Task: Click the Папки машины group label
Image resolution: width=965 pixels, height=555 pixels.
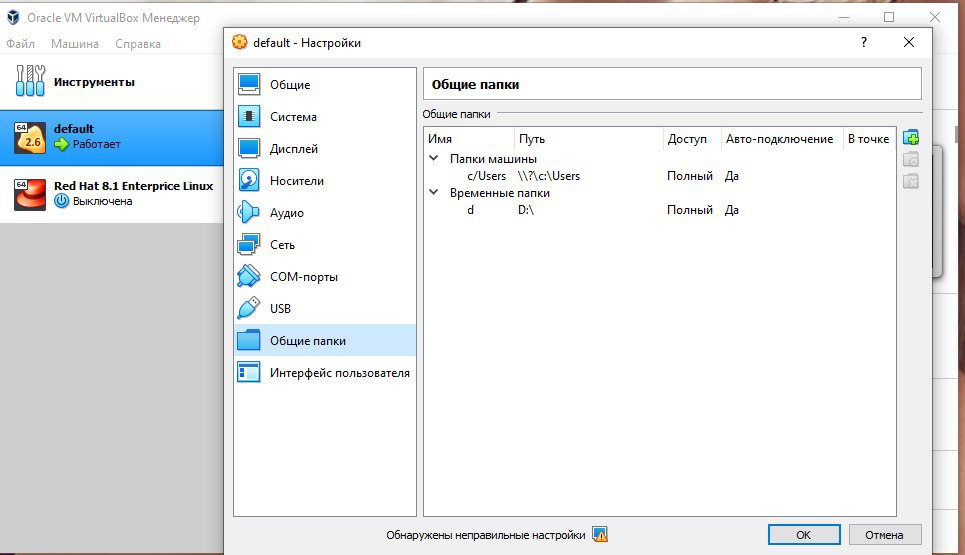Action: click(x=493, y=159)
